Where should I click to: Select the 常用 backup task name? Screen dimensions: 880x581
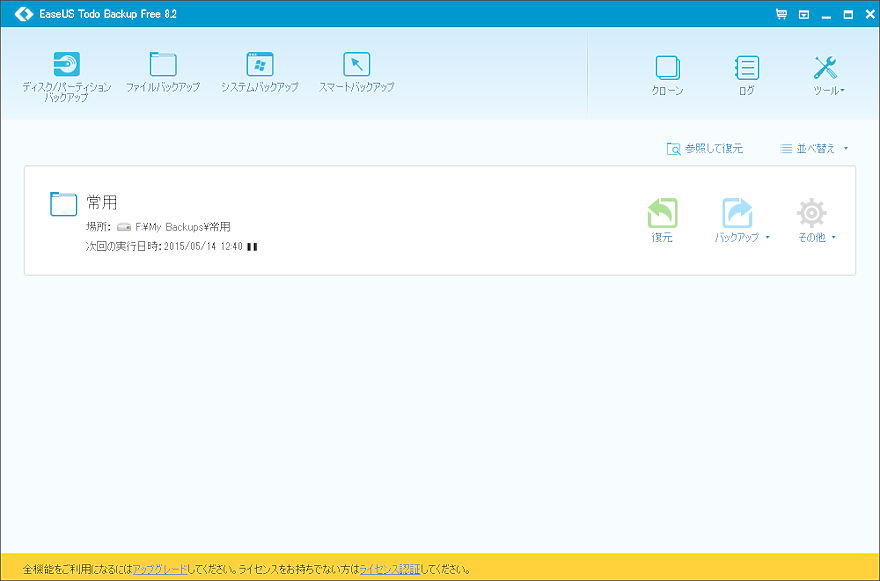pos(102,203)
